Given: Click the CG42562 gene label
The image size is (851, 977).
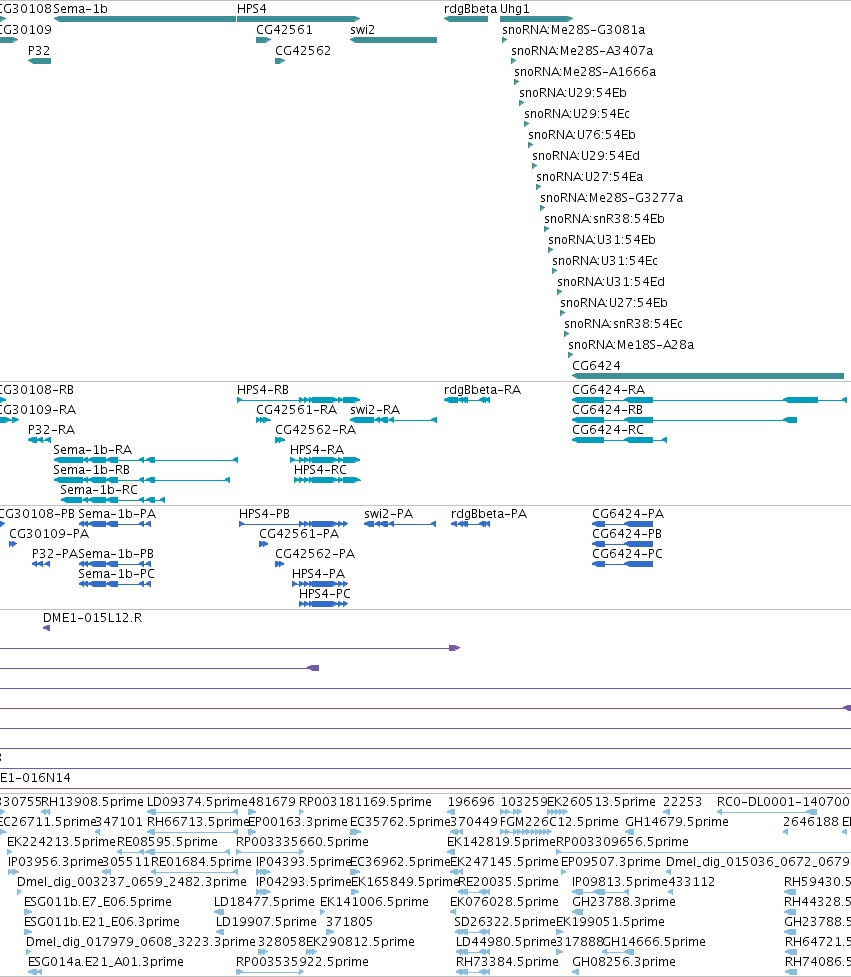Looking at the screenshot, I should click(x=303, y=50).
